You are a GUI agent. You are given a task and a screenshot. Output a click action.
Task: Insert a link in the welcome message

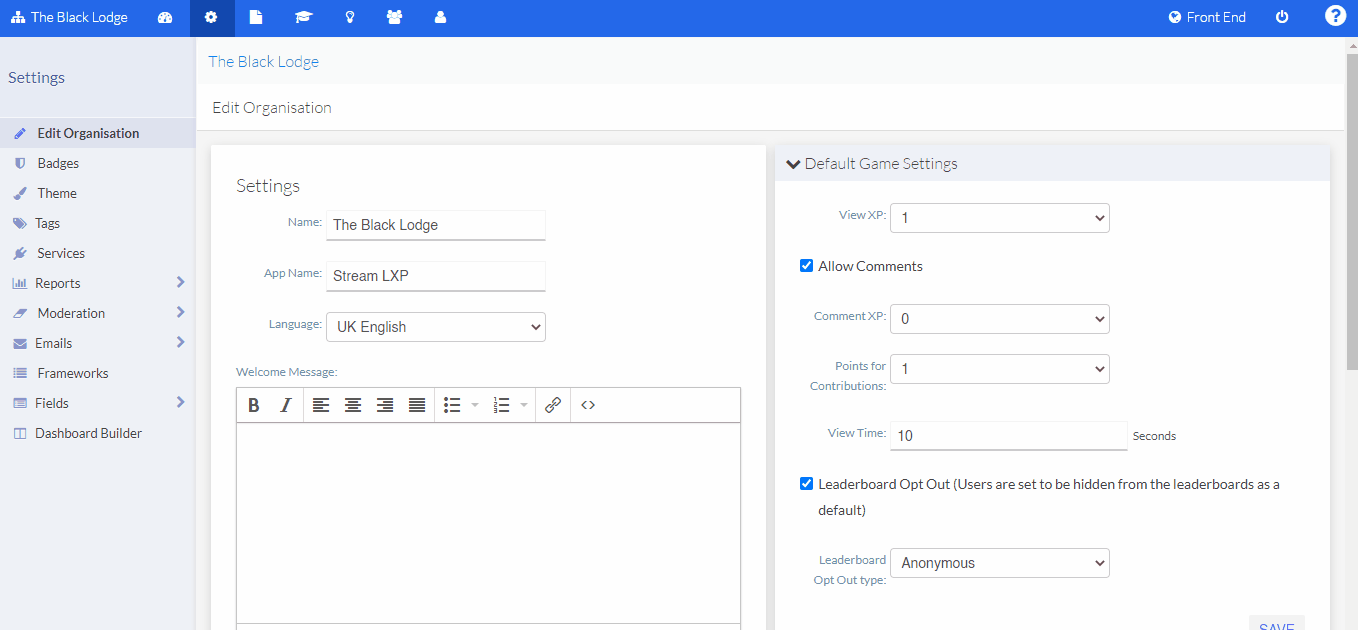click(552, 404)
